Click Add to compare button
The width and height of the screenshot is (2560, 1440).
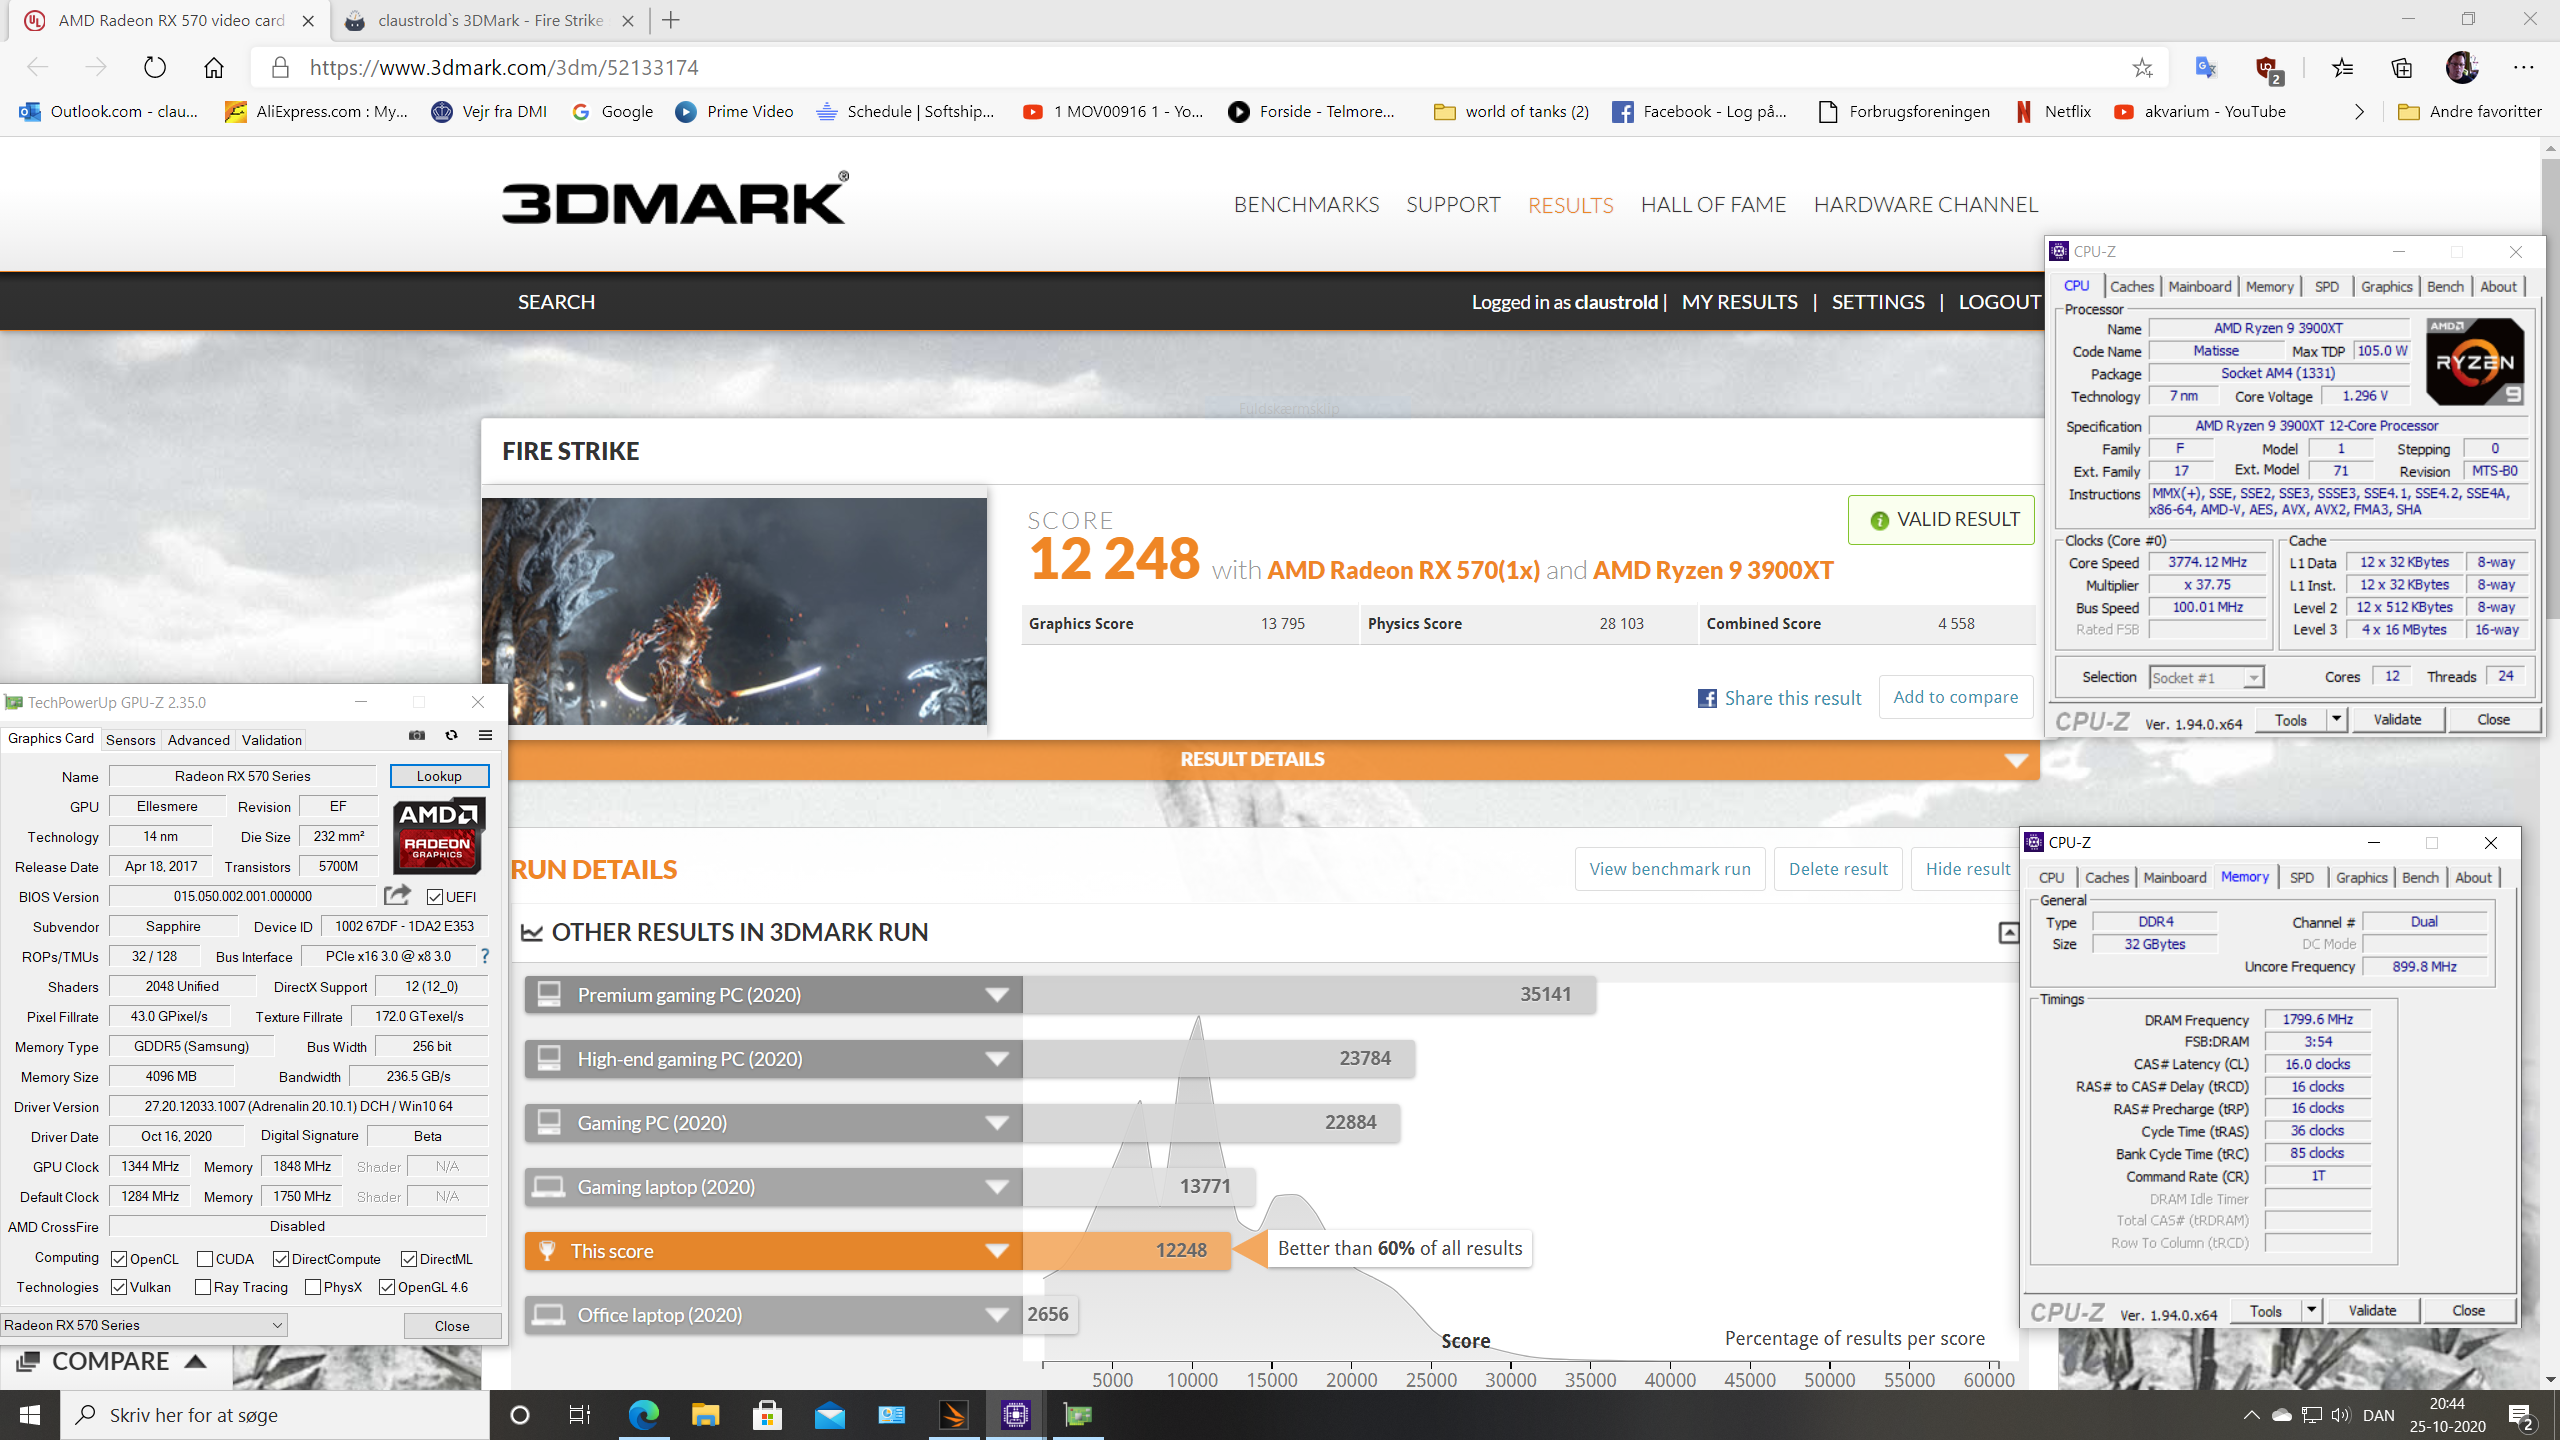(x=1955, y=697)
